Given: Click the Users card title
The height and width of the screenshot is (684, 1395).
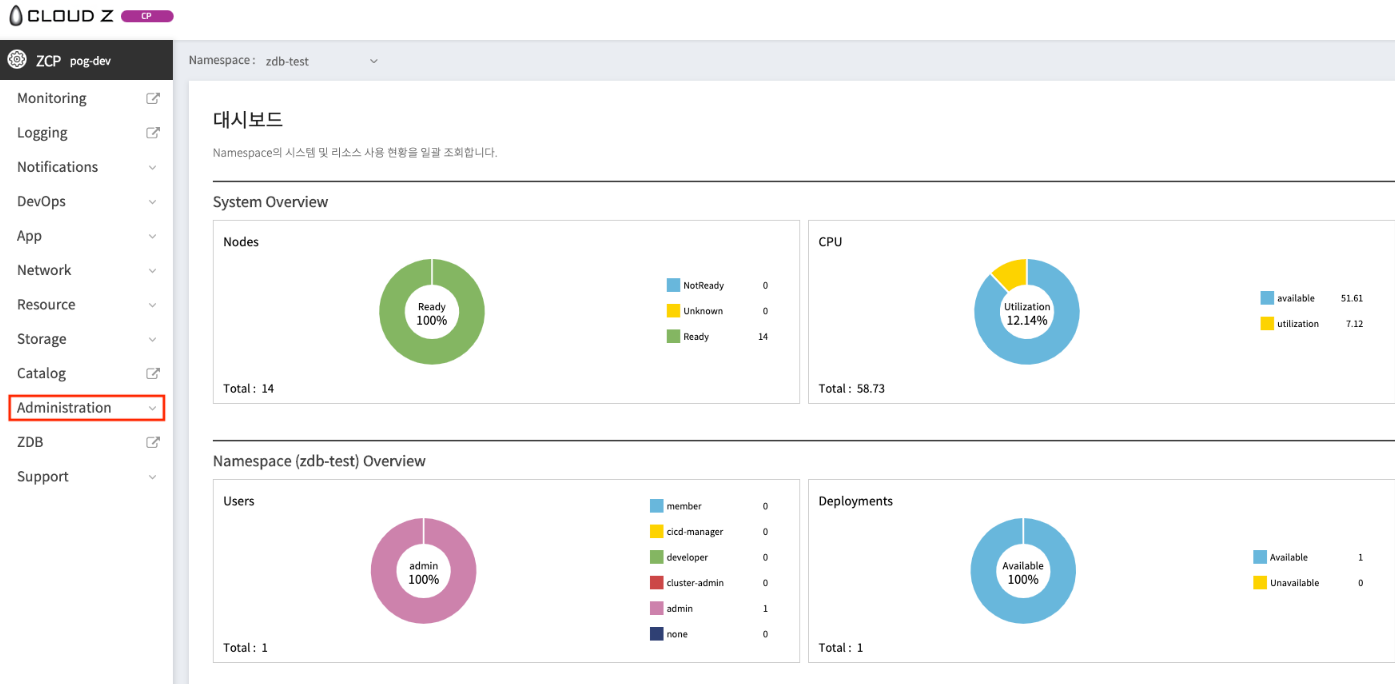Looking at the screenshot, I should pos(239,501).
